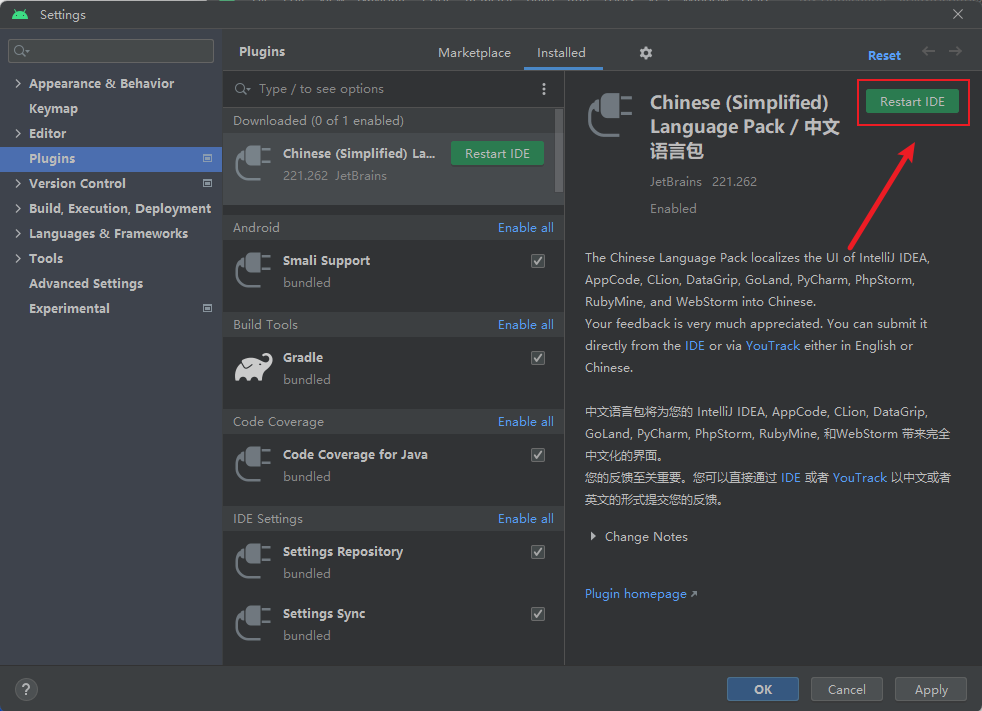Click the Code Coverage for Java plugin icon
982x711 pixels.
coord(253,465)
